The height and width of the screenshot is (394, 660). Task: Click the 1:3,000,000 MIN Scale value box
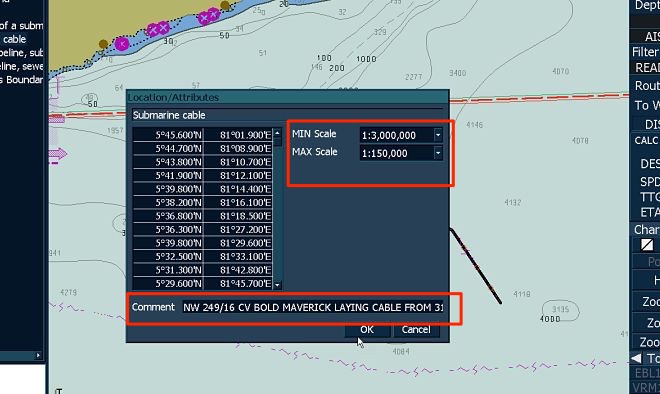tap(397, 135)
